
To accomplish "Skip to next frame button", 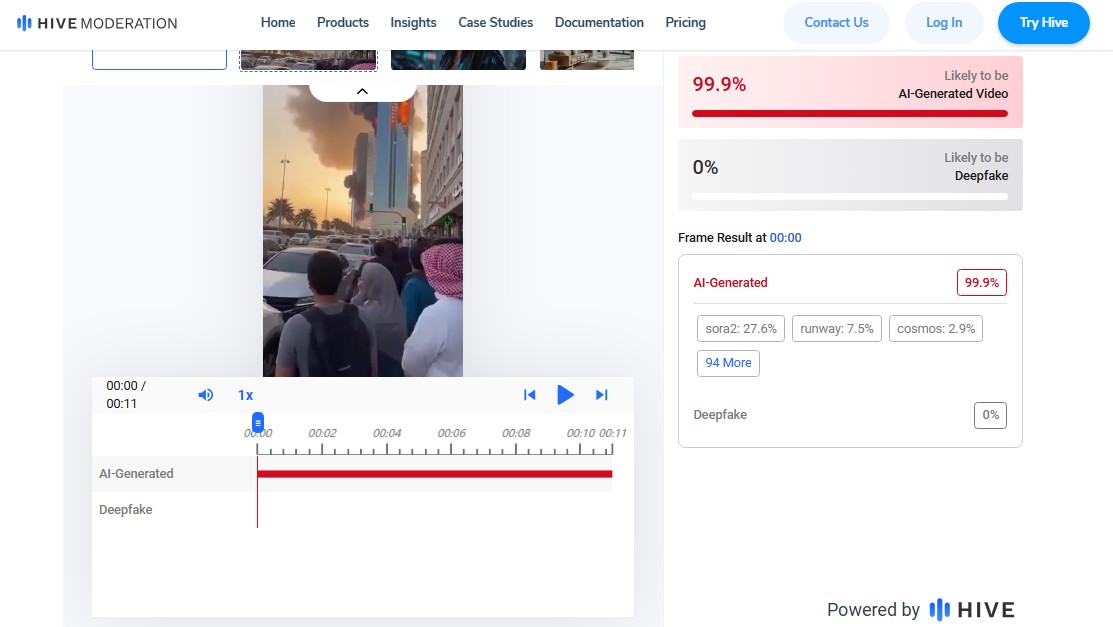I will (602, 395).
